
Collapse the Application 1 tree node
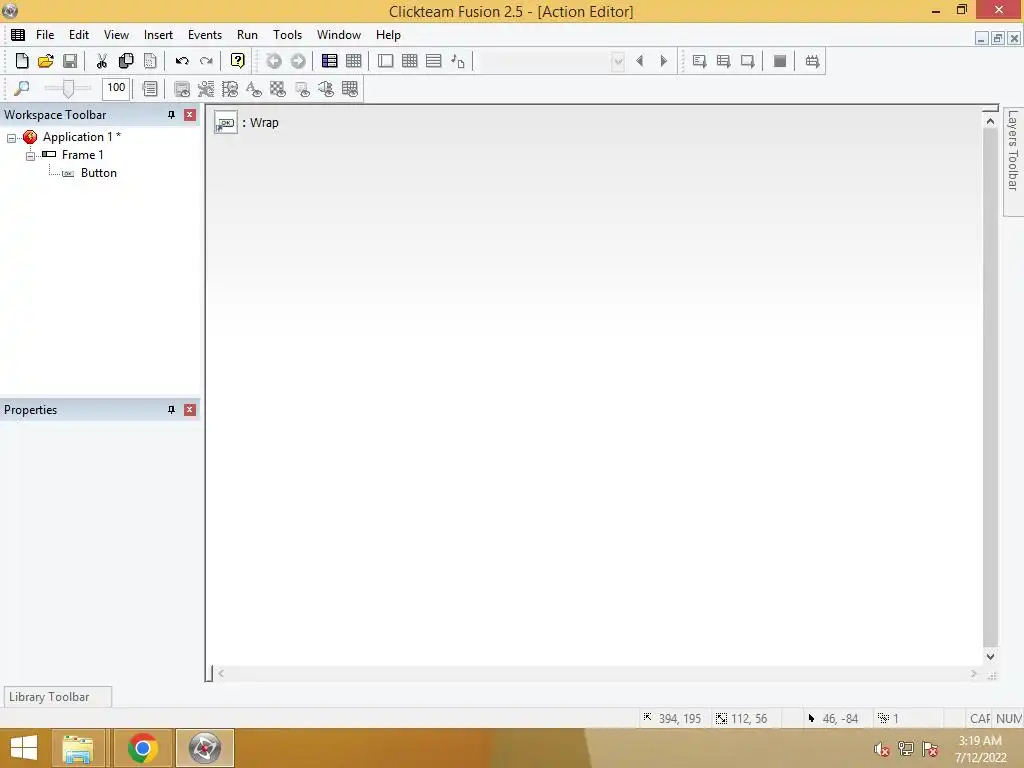point(11,138)
